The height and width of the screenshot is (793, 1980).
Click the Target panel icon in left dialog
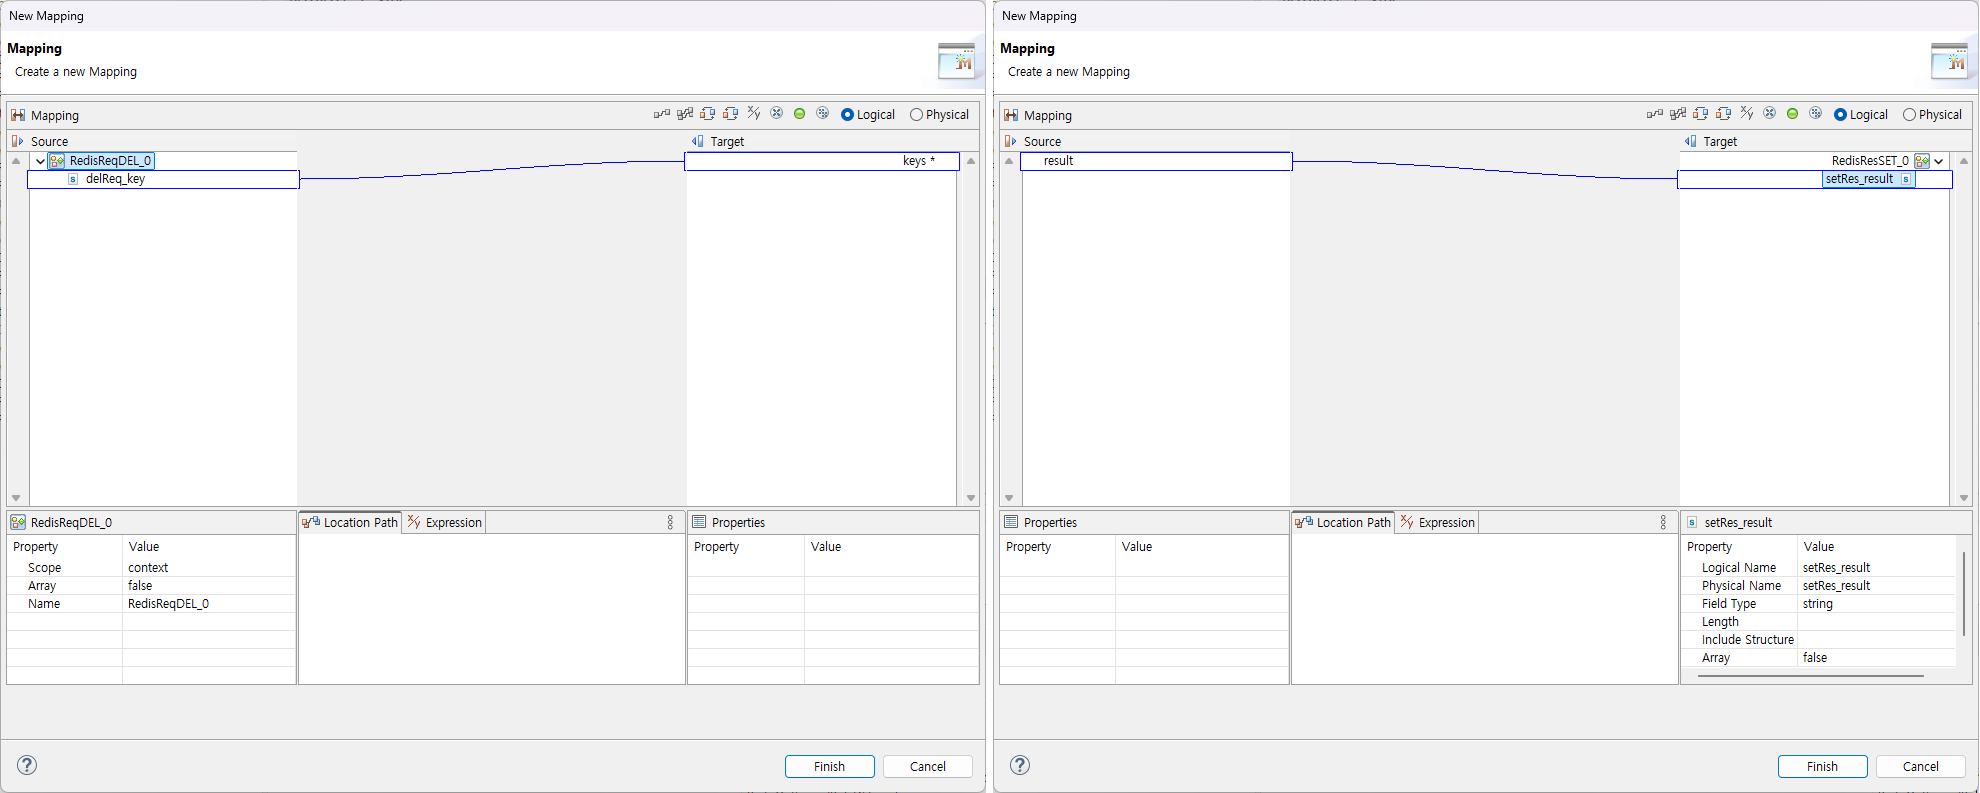[x=698, y=142]
